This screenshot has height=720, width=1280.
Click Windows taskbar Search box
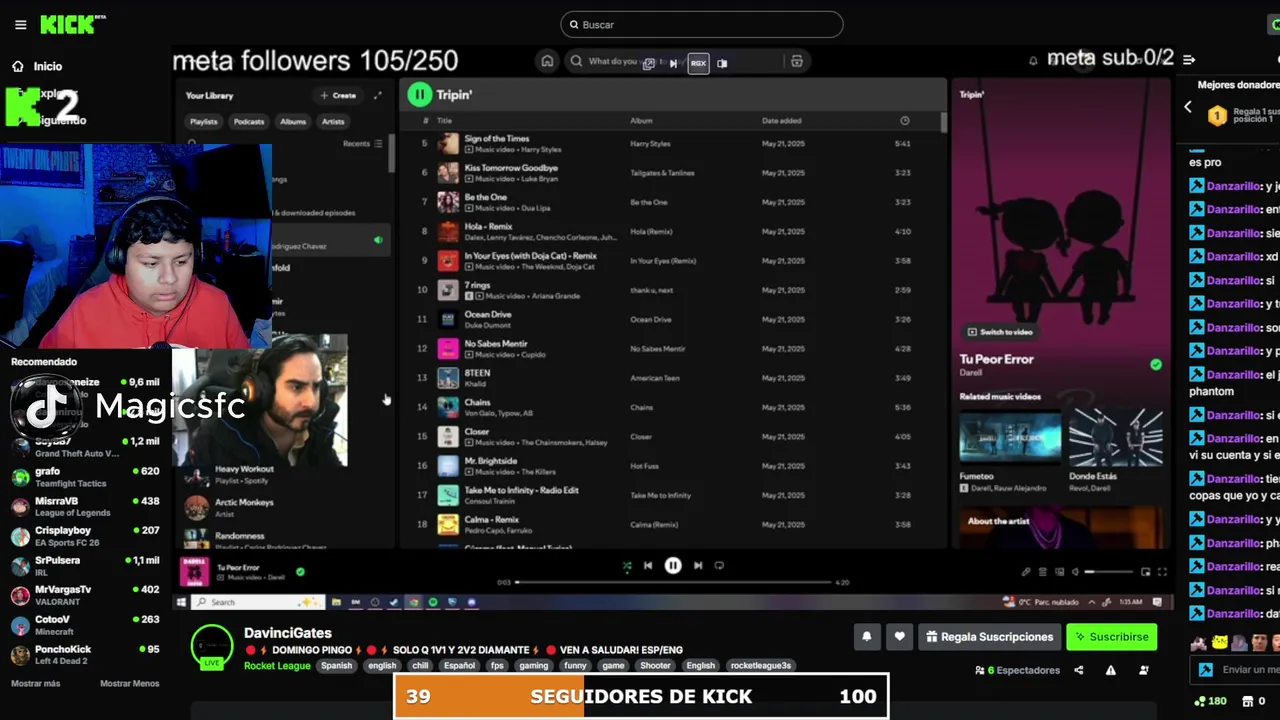(x=259, y=602)
